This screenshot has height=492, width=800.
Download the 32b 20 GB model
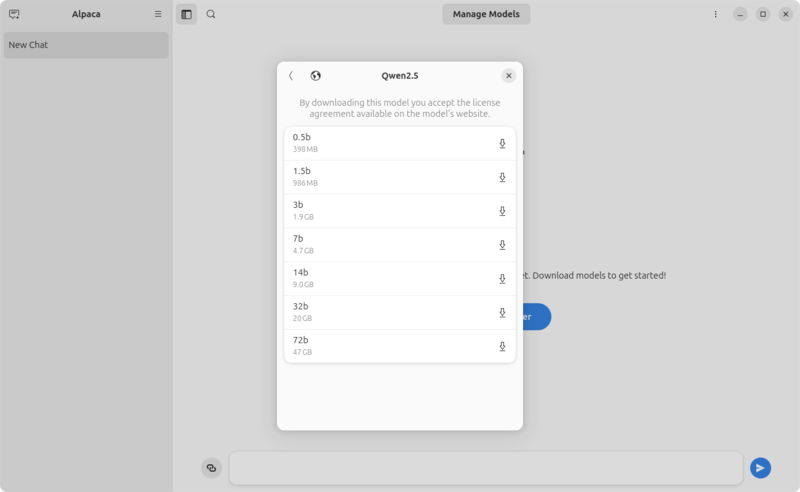502,314
